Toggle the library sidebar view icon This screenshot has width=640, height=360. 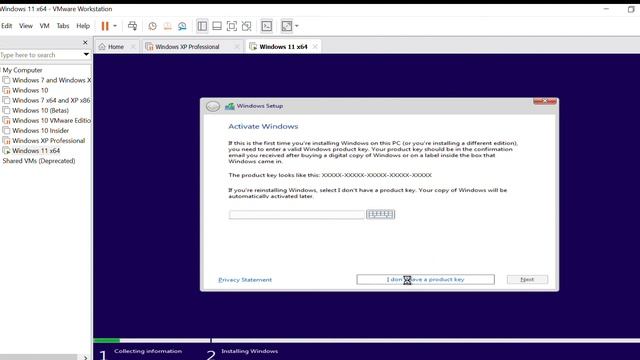click(202, 26)
